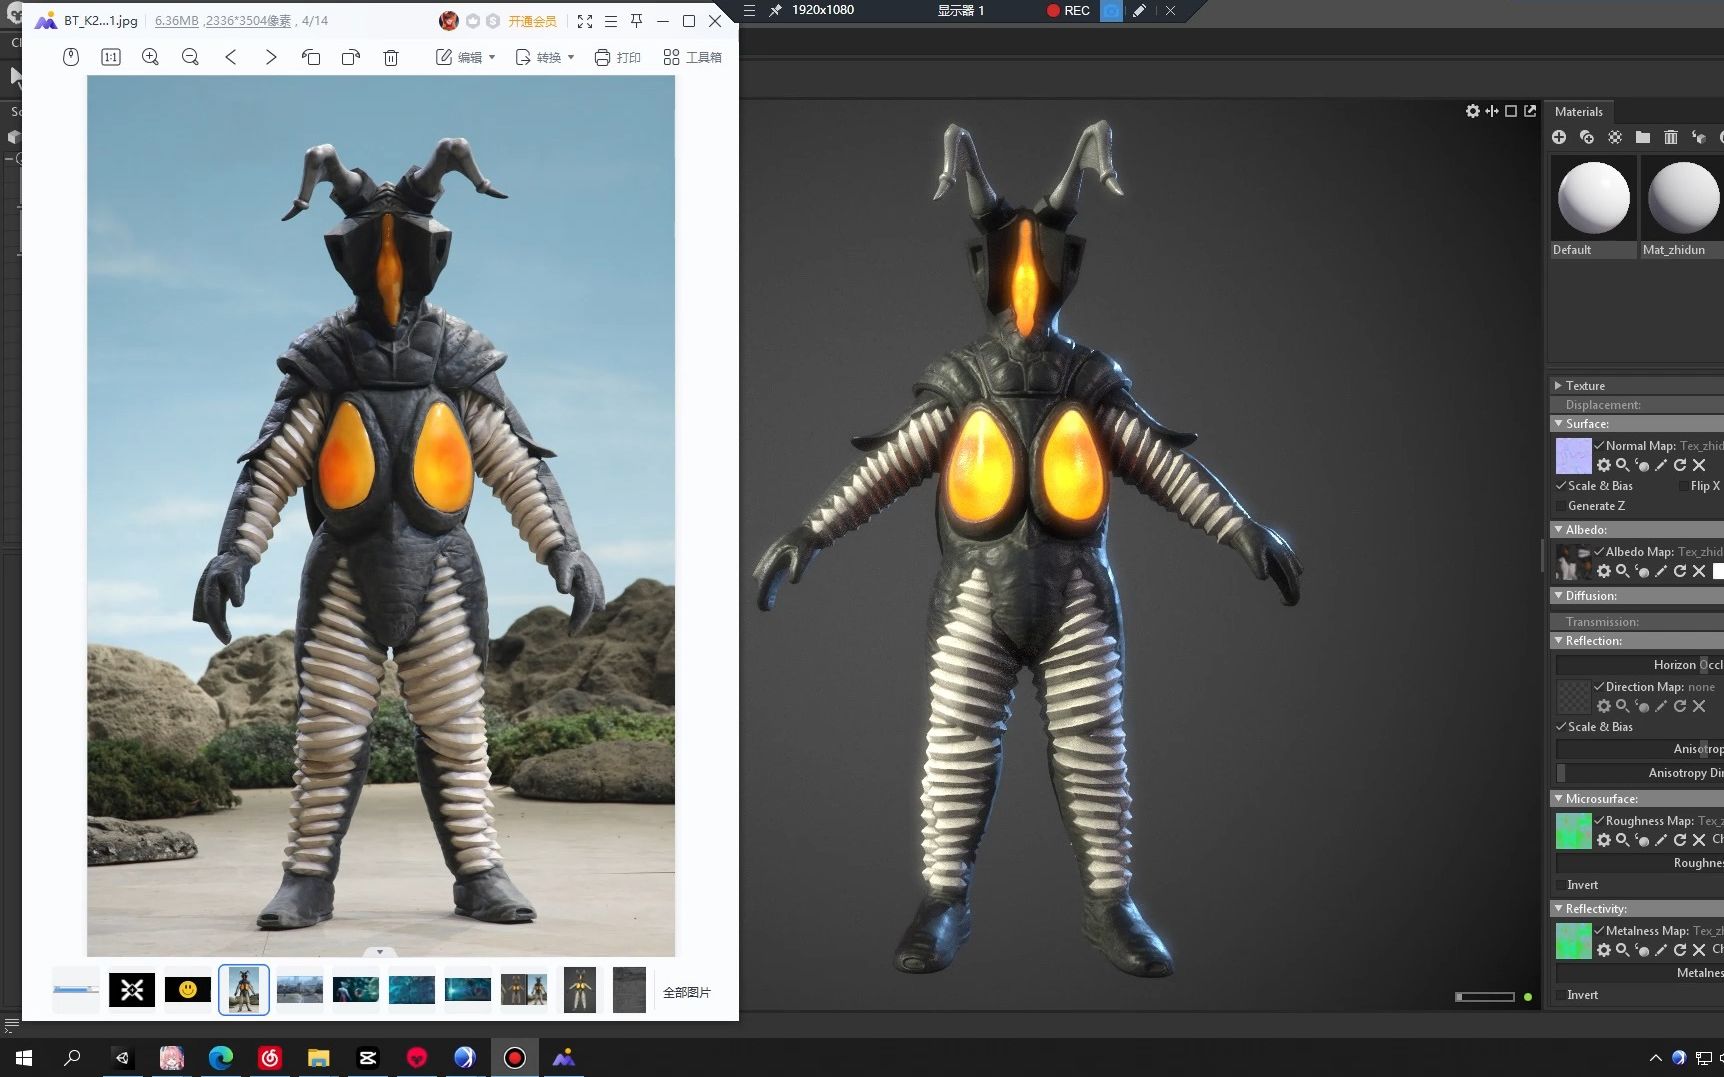The image size is (1724, 1077).
Task: Adjust the Horizon Occlusion slider
Action: pyautogui.click(x=1640, y=665)
